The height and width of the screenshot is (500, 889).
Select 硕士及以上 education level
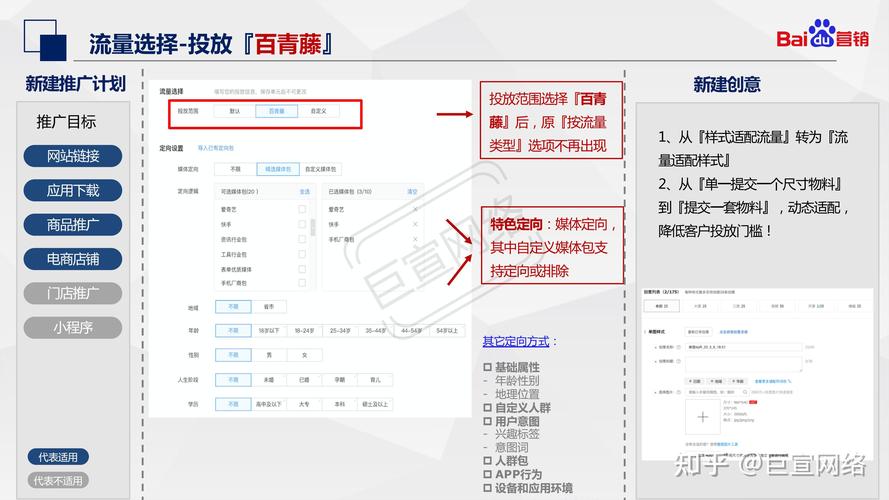pyautogui.click(x=375, y=404)
